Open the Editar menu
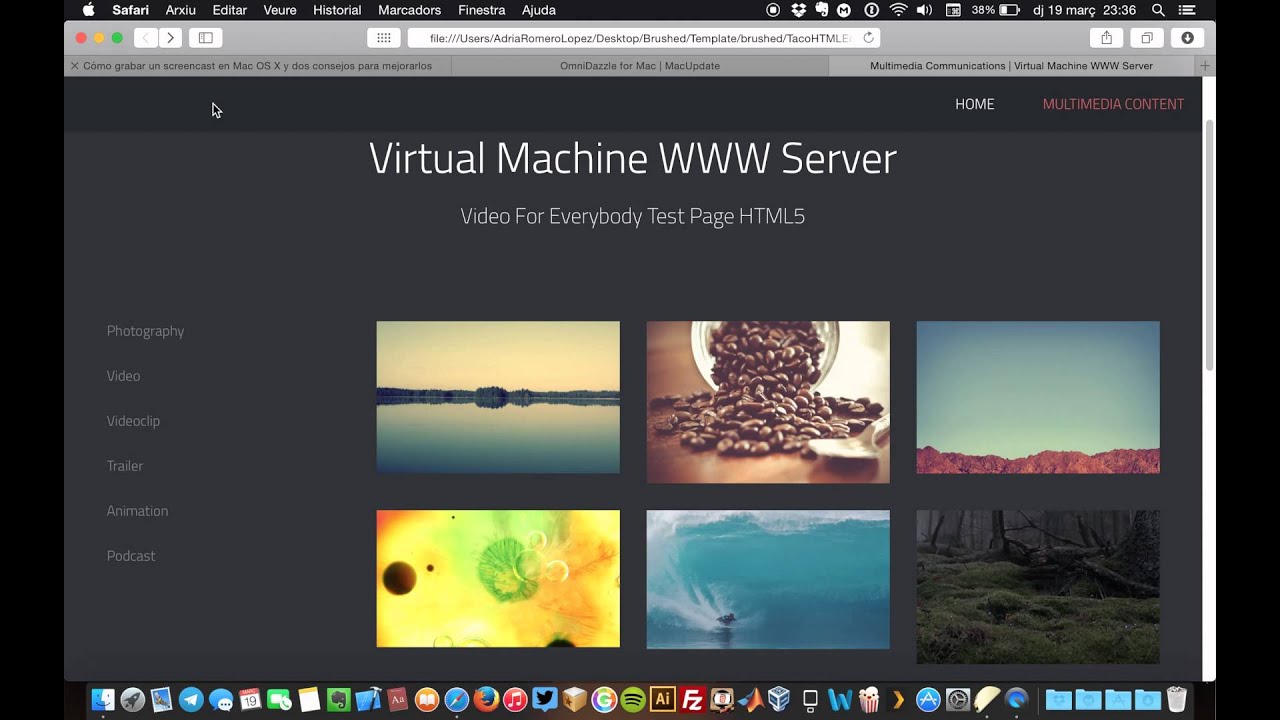 [x=230, y=10]
